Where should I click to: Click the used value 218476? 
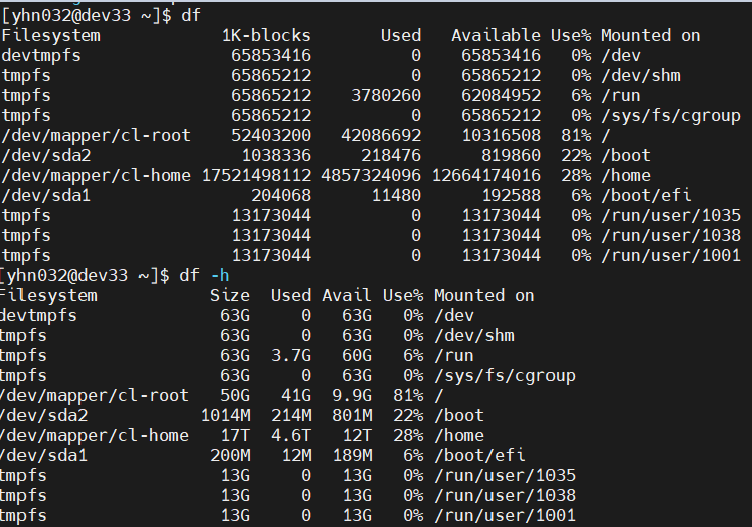[x=391, y=155]
